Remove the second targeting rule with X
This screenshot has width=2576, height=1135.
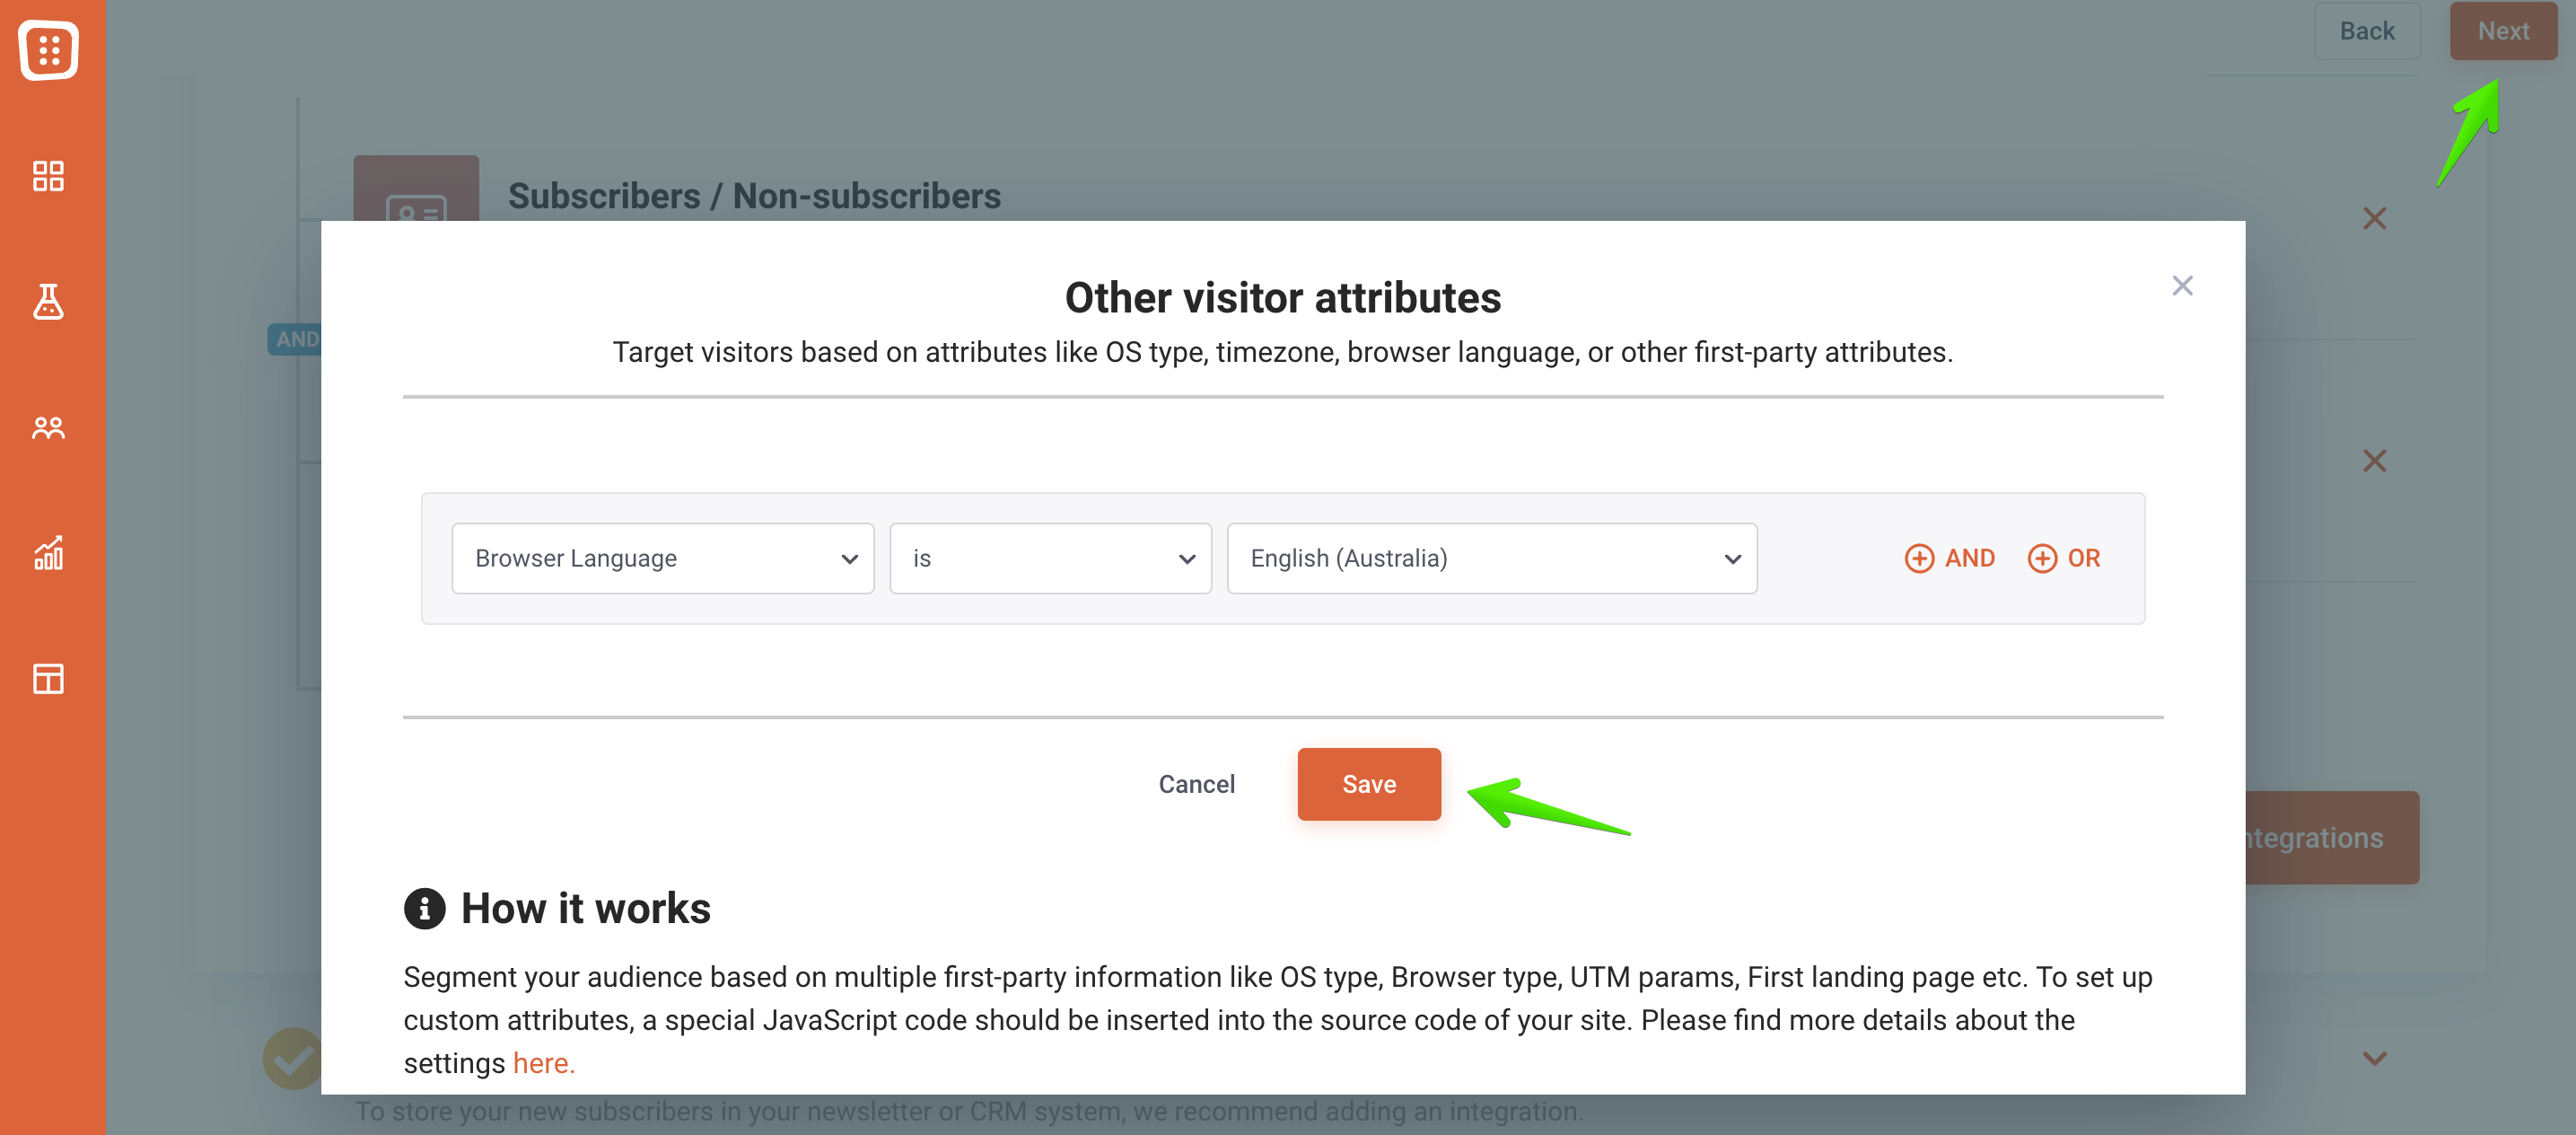click(2374, 461)
